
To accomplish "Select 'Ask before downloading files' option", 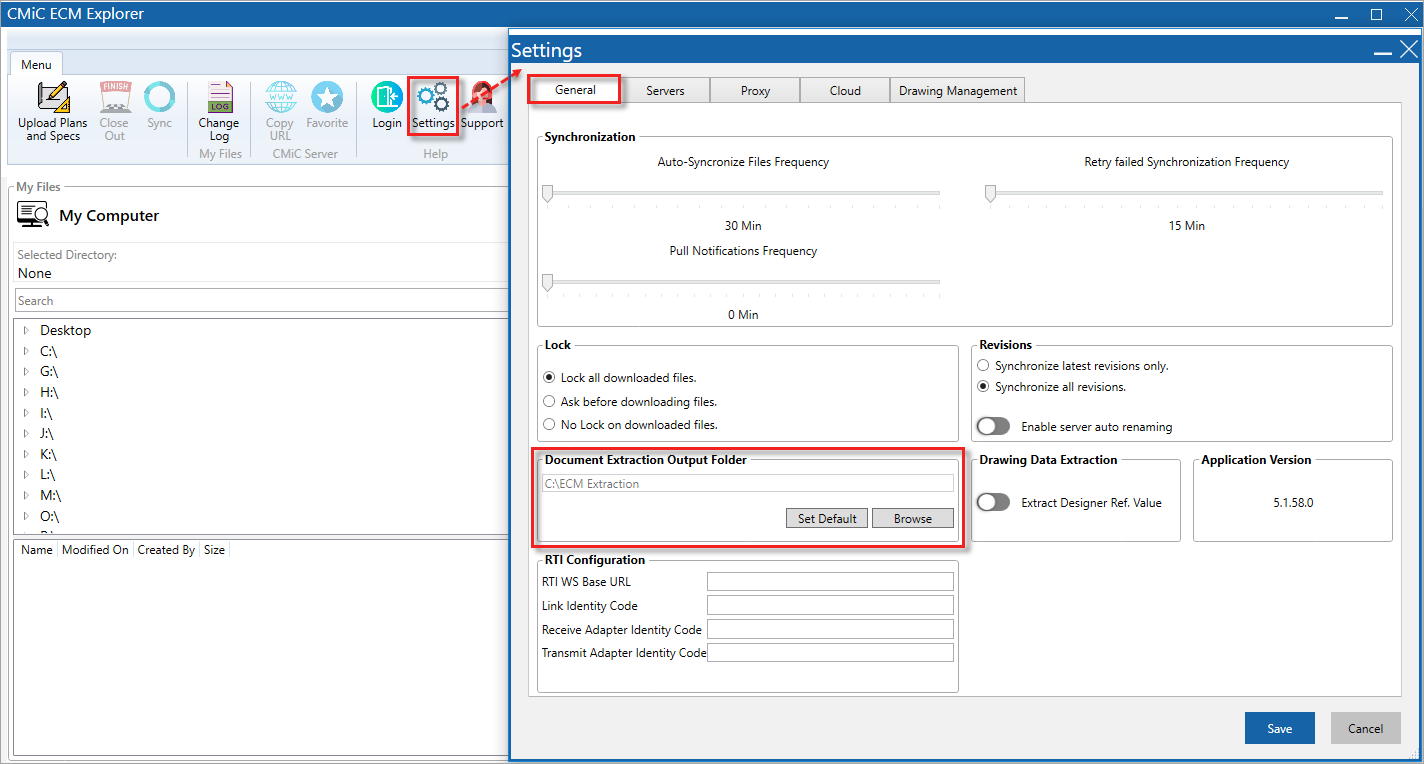I will coord(550,400).
